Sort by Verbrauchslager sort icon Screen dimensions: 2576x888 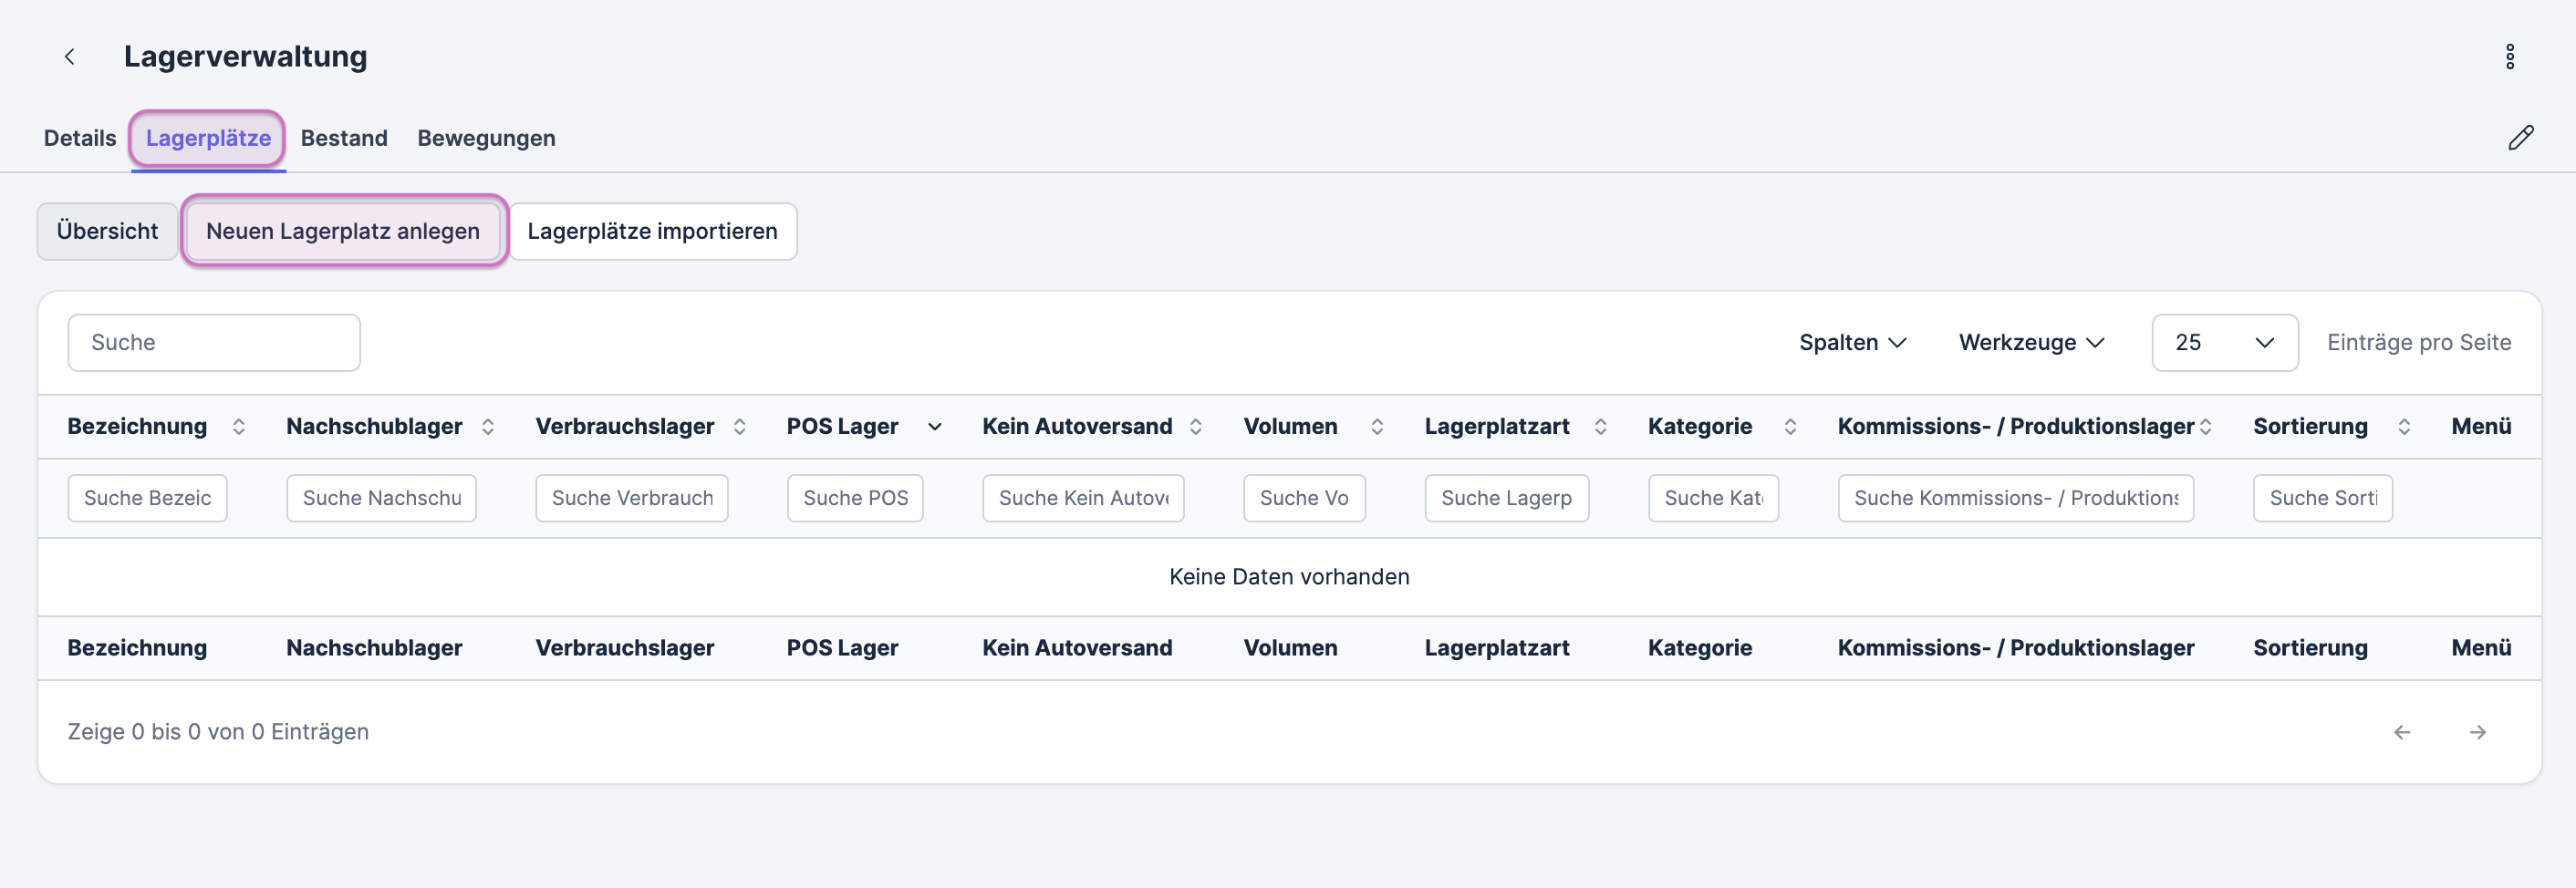click(x=740, y=427)
